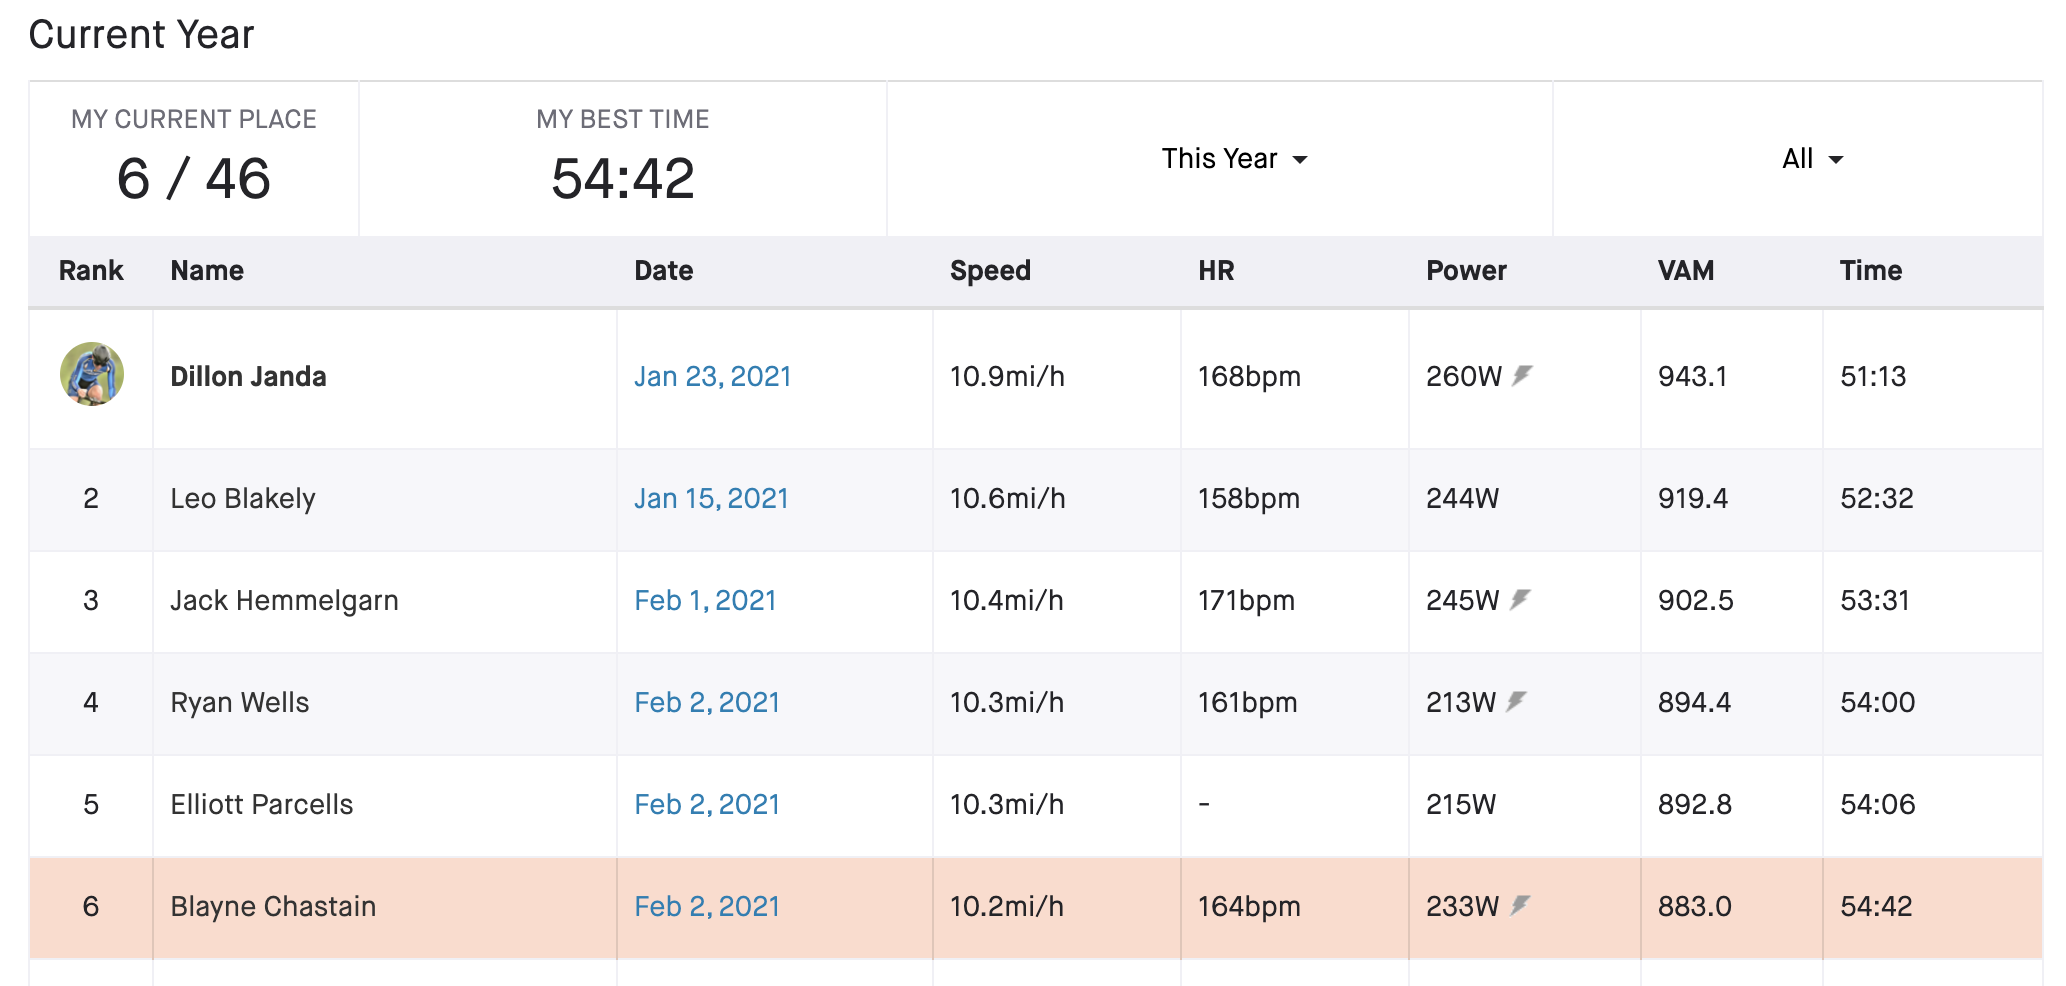The image size is (2066, 986).
Task: Click the HR column header
Action: pyautogui.click(x=1216, y=270)
